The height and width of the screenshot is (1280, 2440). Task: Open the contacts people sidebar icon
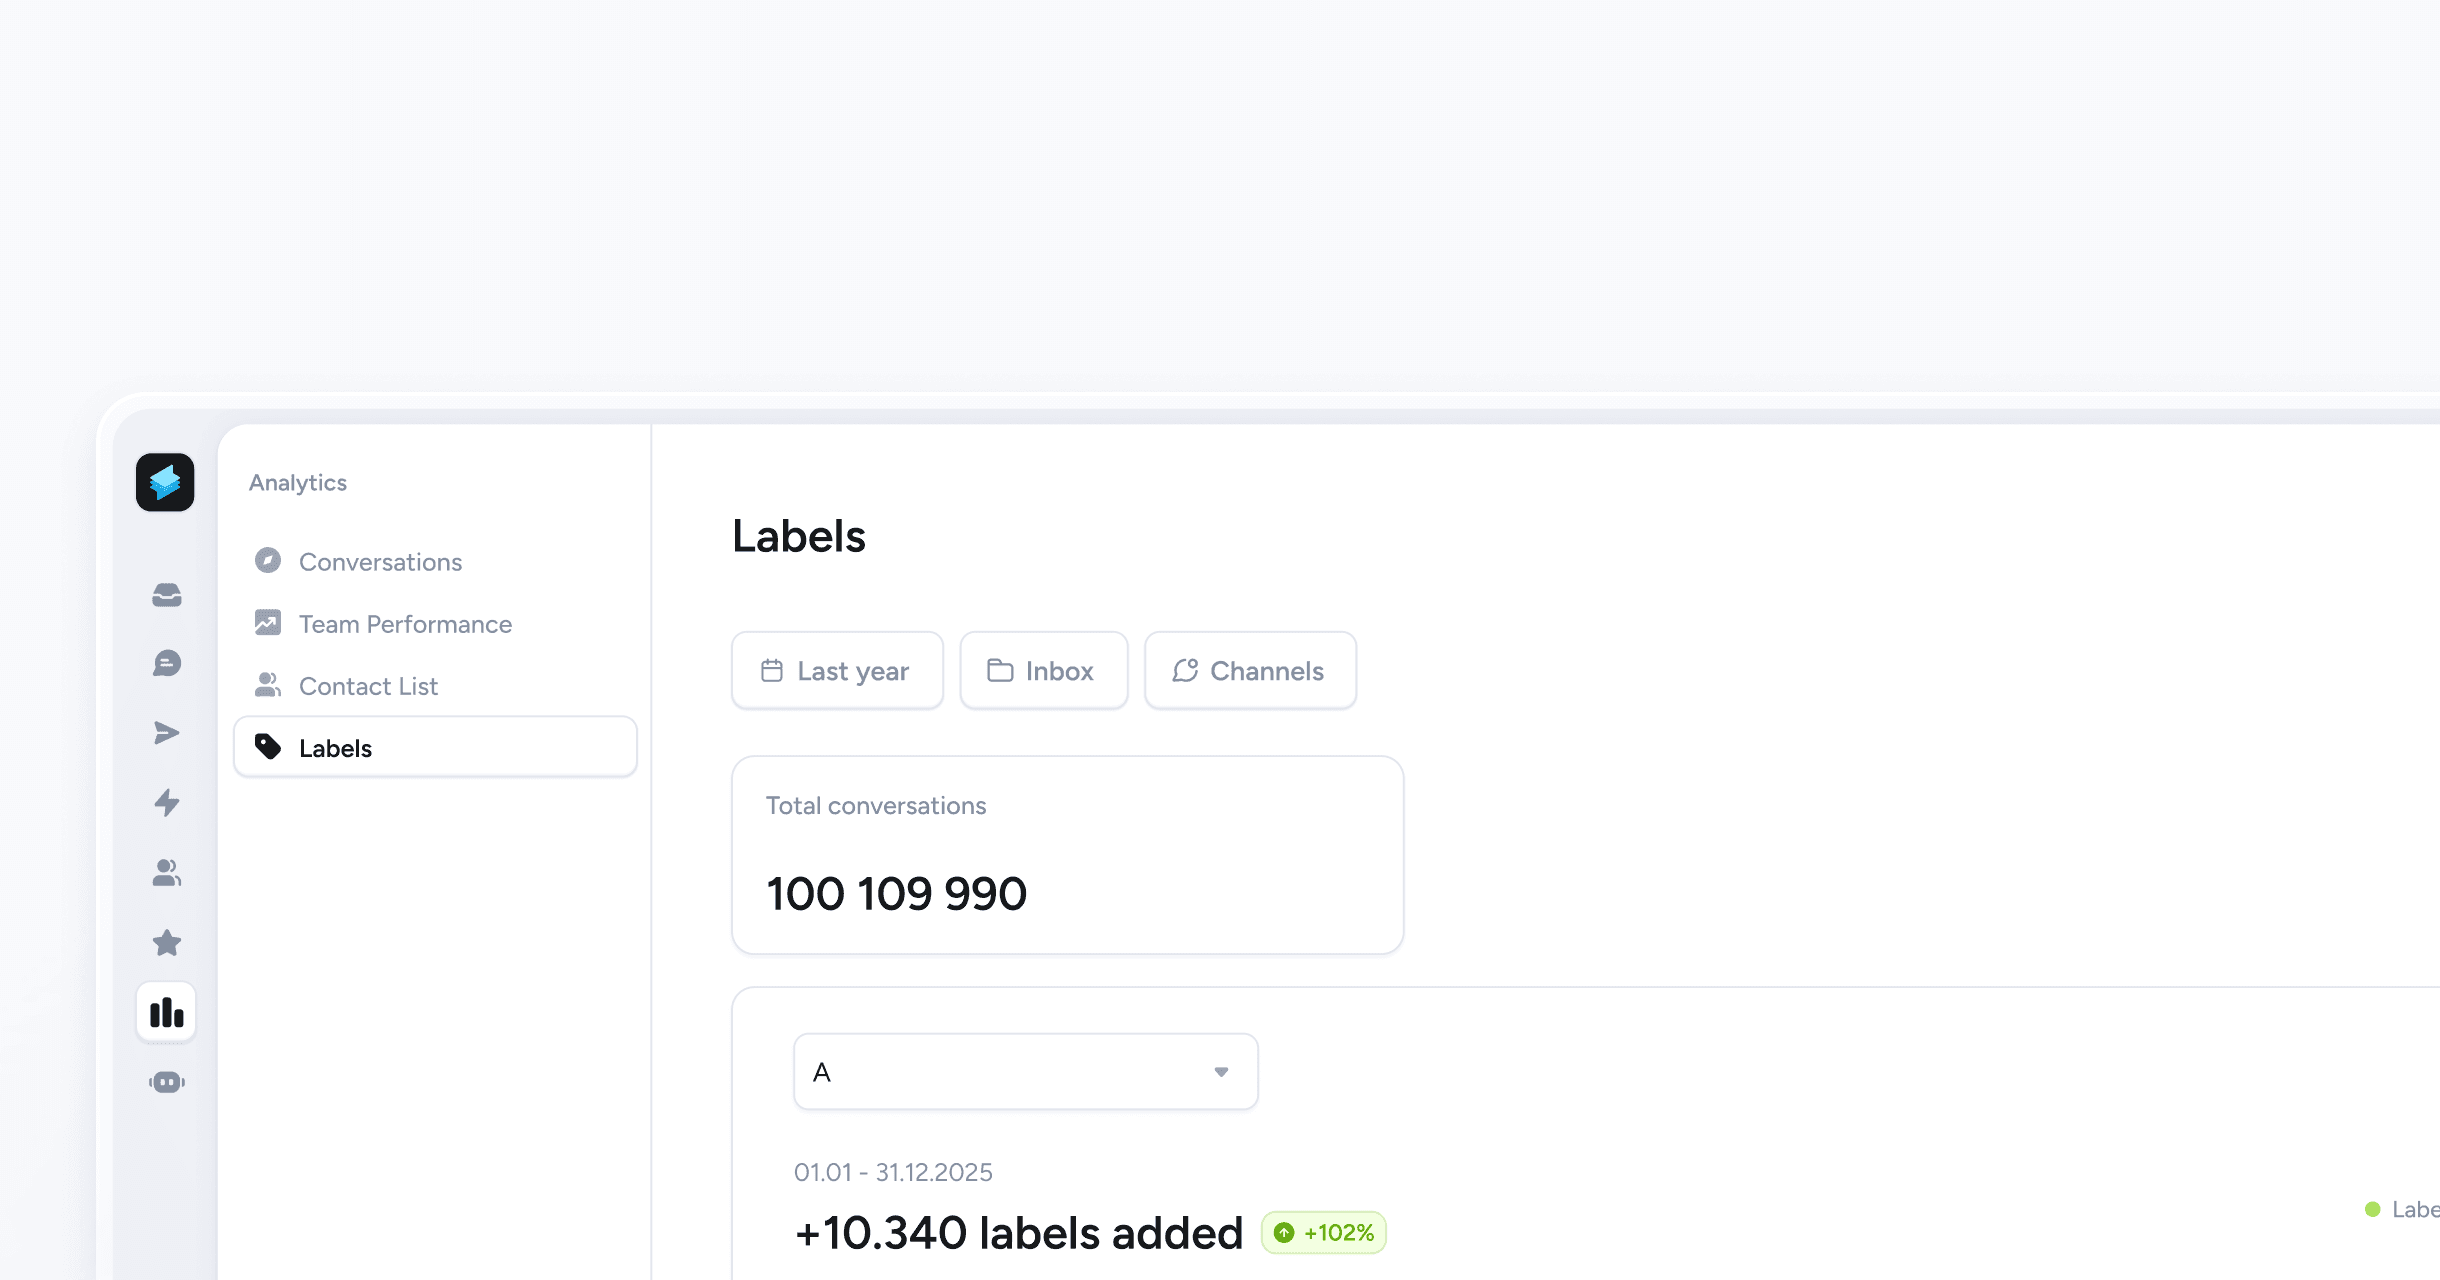pos(167,873)
